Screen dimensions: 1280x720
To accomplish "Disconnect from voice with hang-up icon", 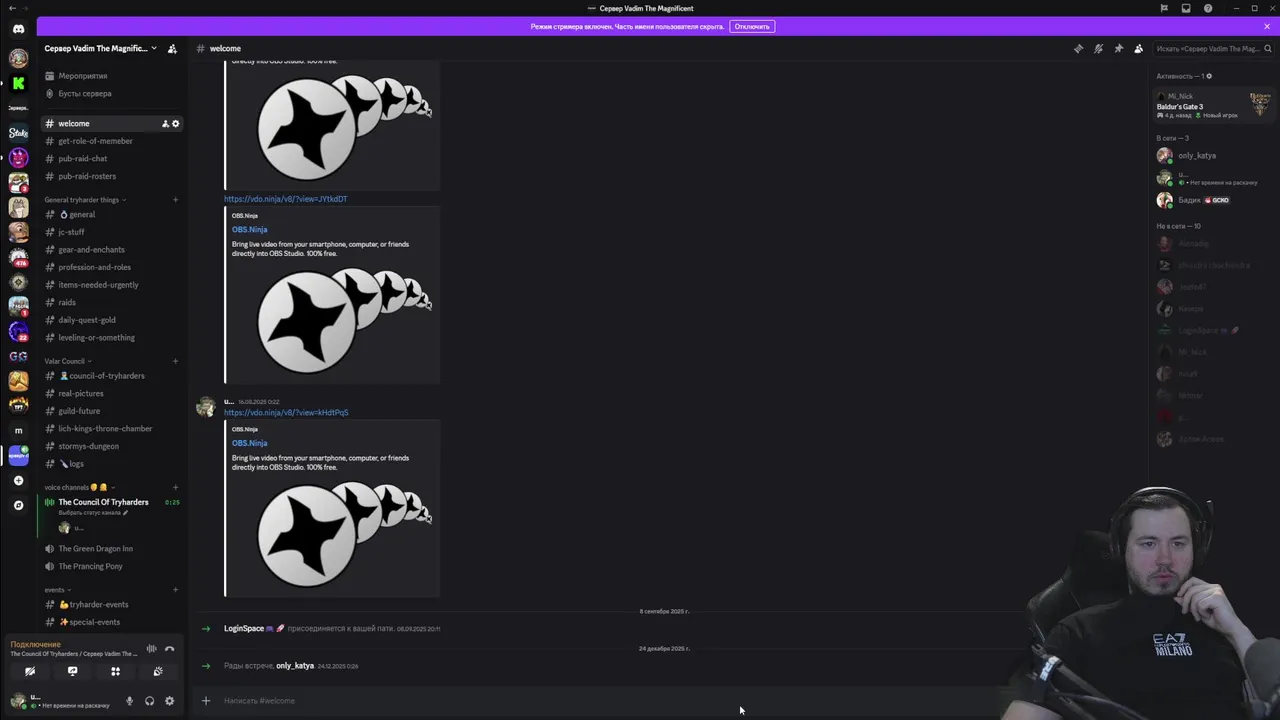I will (x=169, y=649).
